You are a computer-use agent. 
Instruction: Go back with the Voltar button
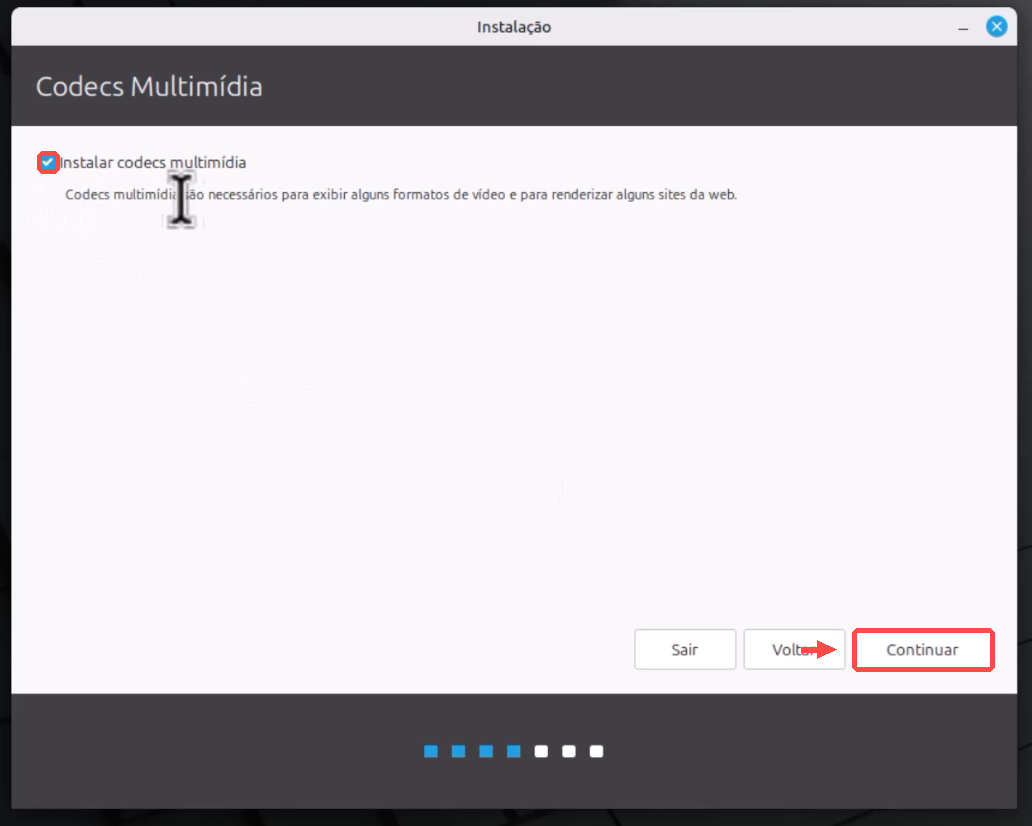pos(794,650)
